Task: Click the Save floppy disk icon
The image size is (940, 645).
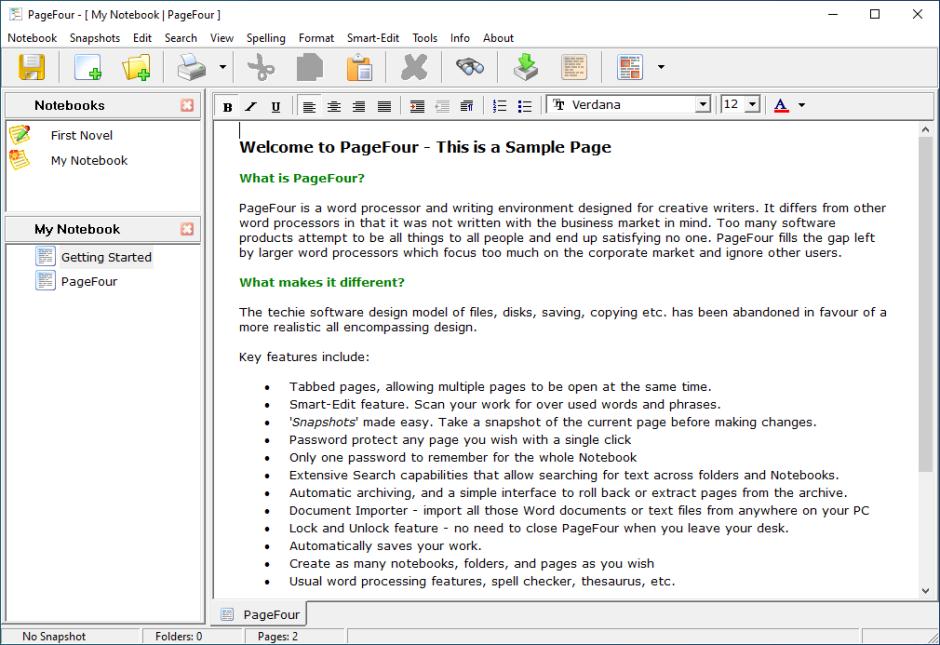Action: (32, 67)
